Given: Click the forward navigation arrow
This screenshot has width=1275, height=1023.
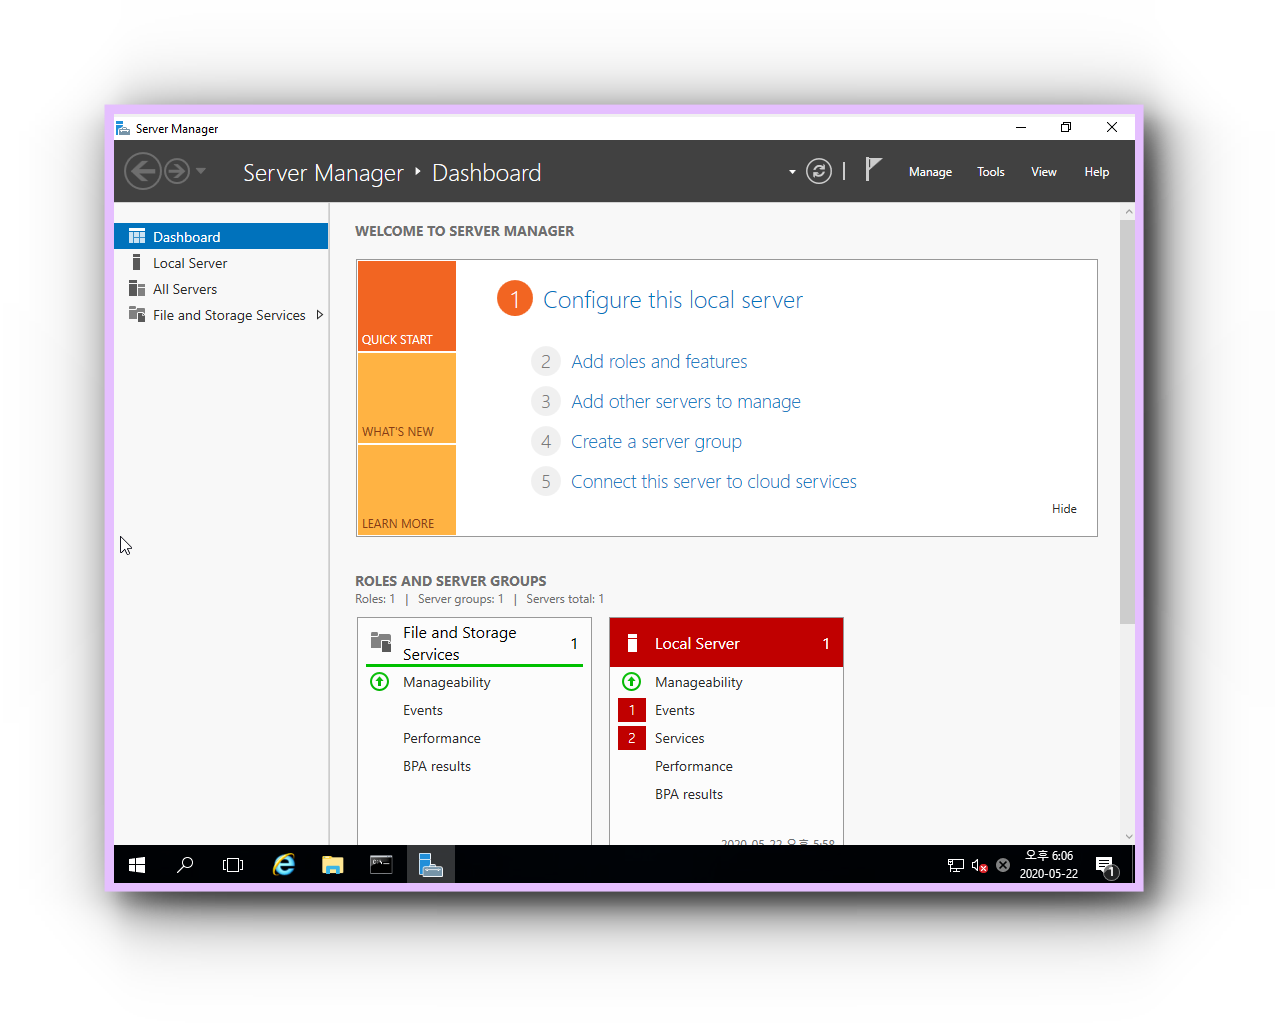Looking at the screenshot, I should click(177, 171).
